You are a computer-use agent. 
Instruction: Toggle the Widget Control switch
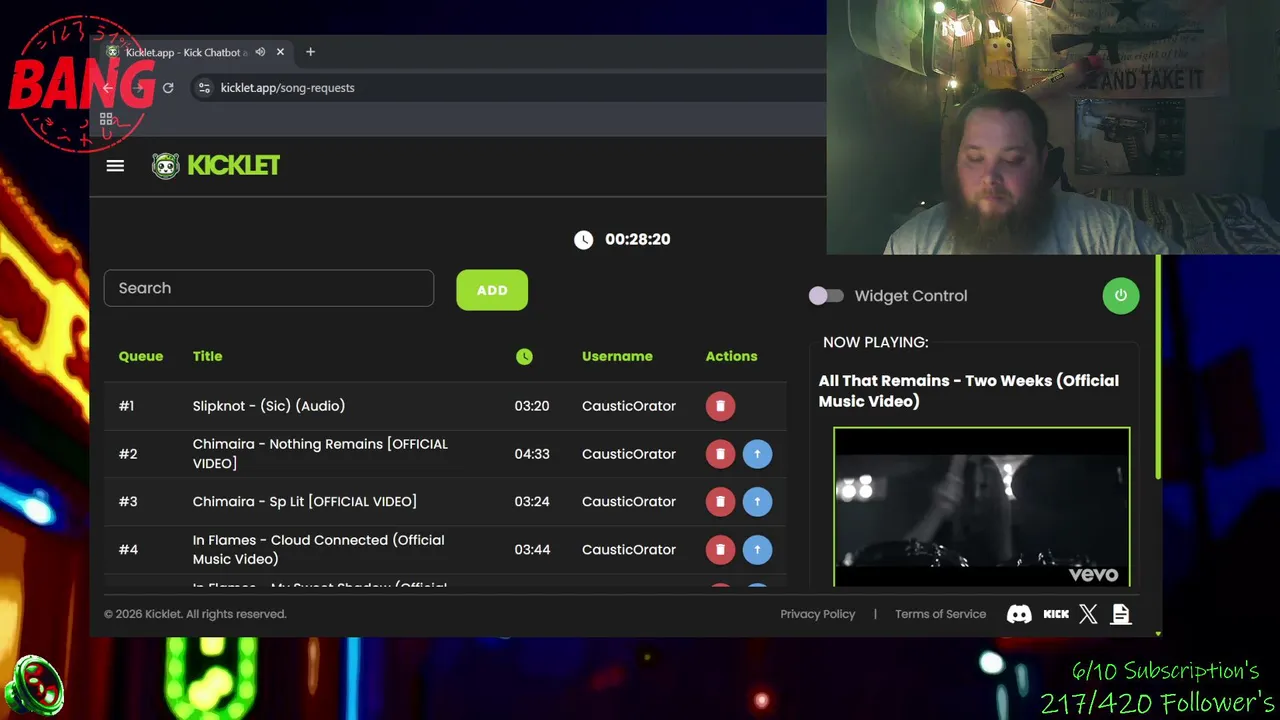click(826, 296)
